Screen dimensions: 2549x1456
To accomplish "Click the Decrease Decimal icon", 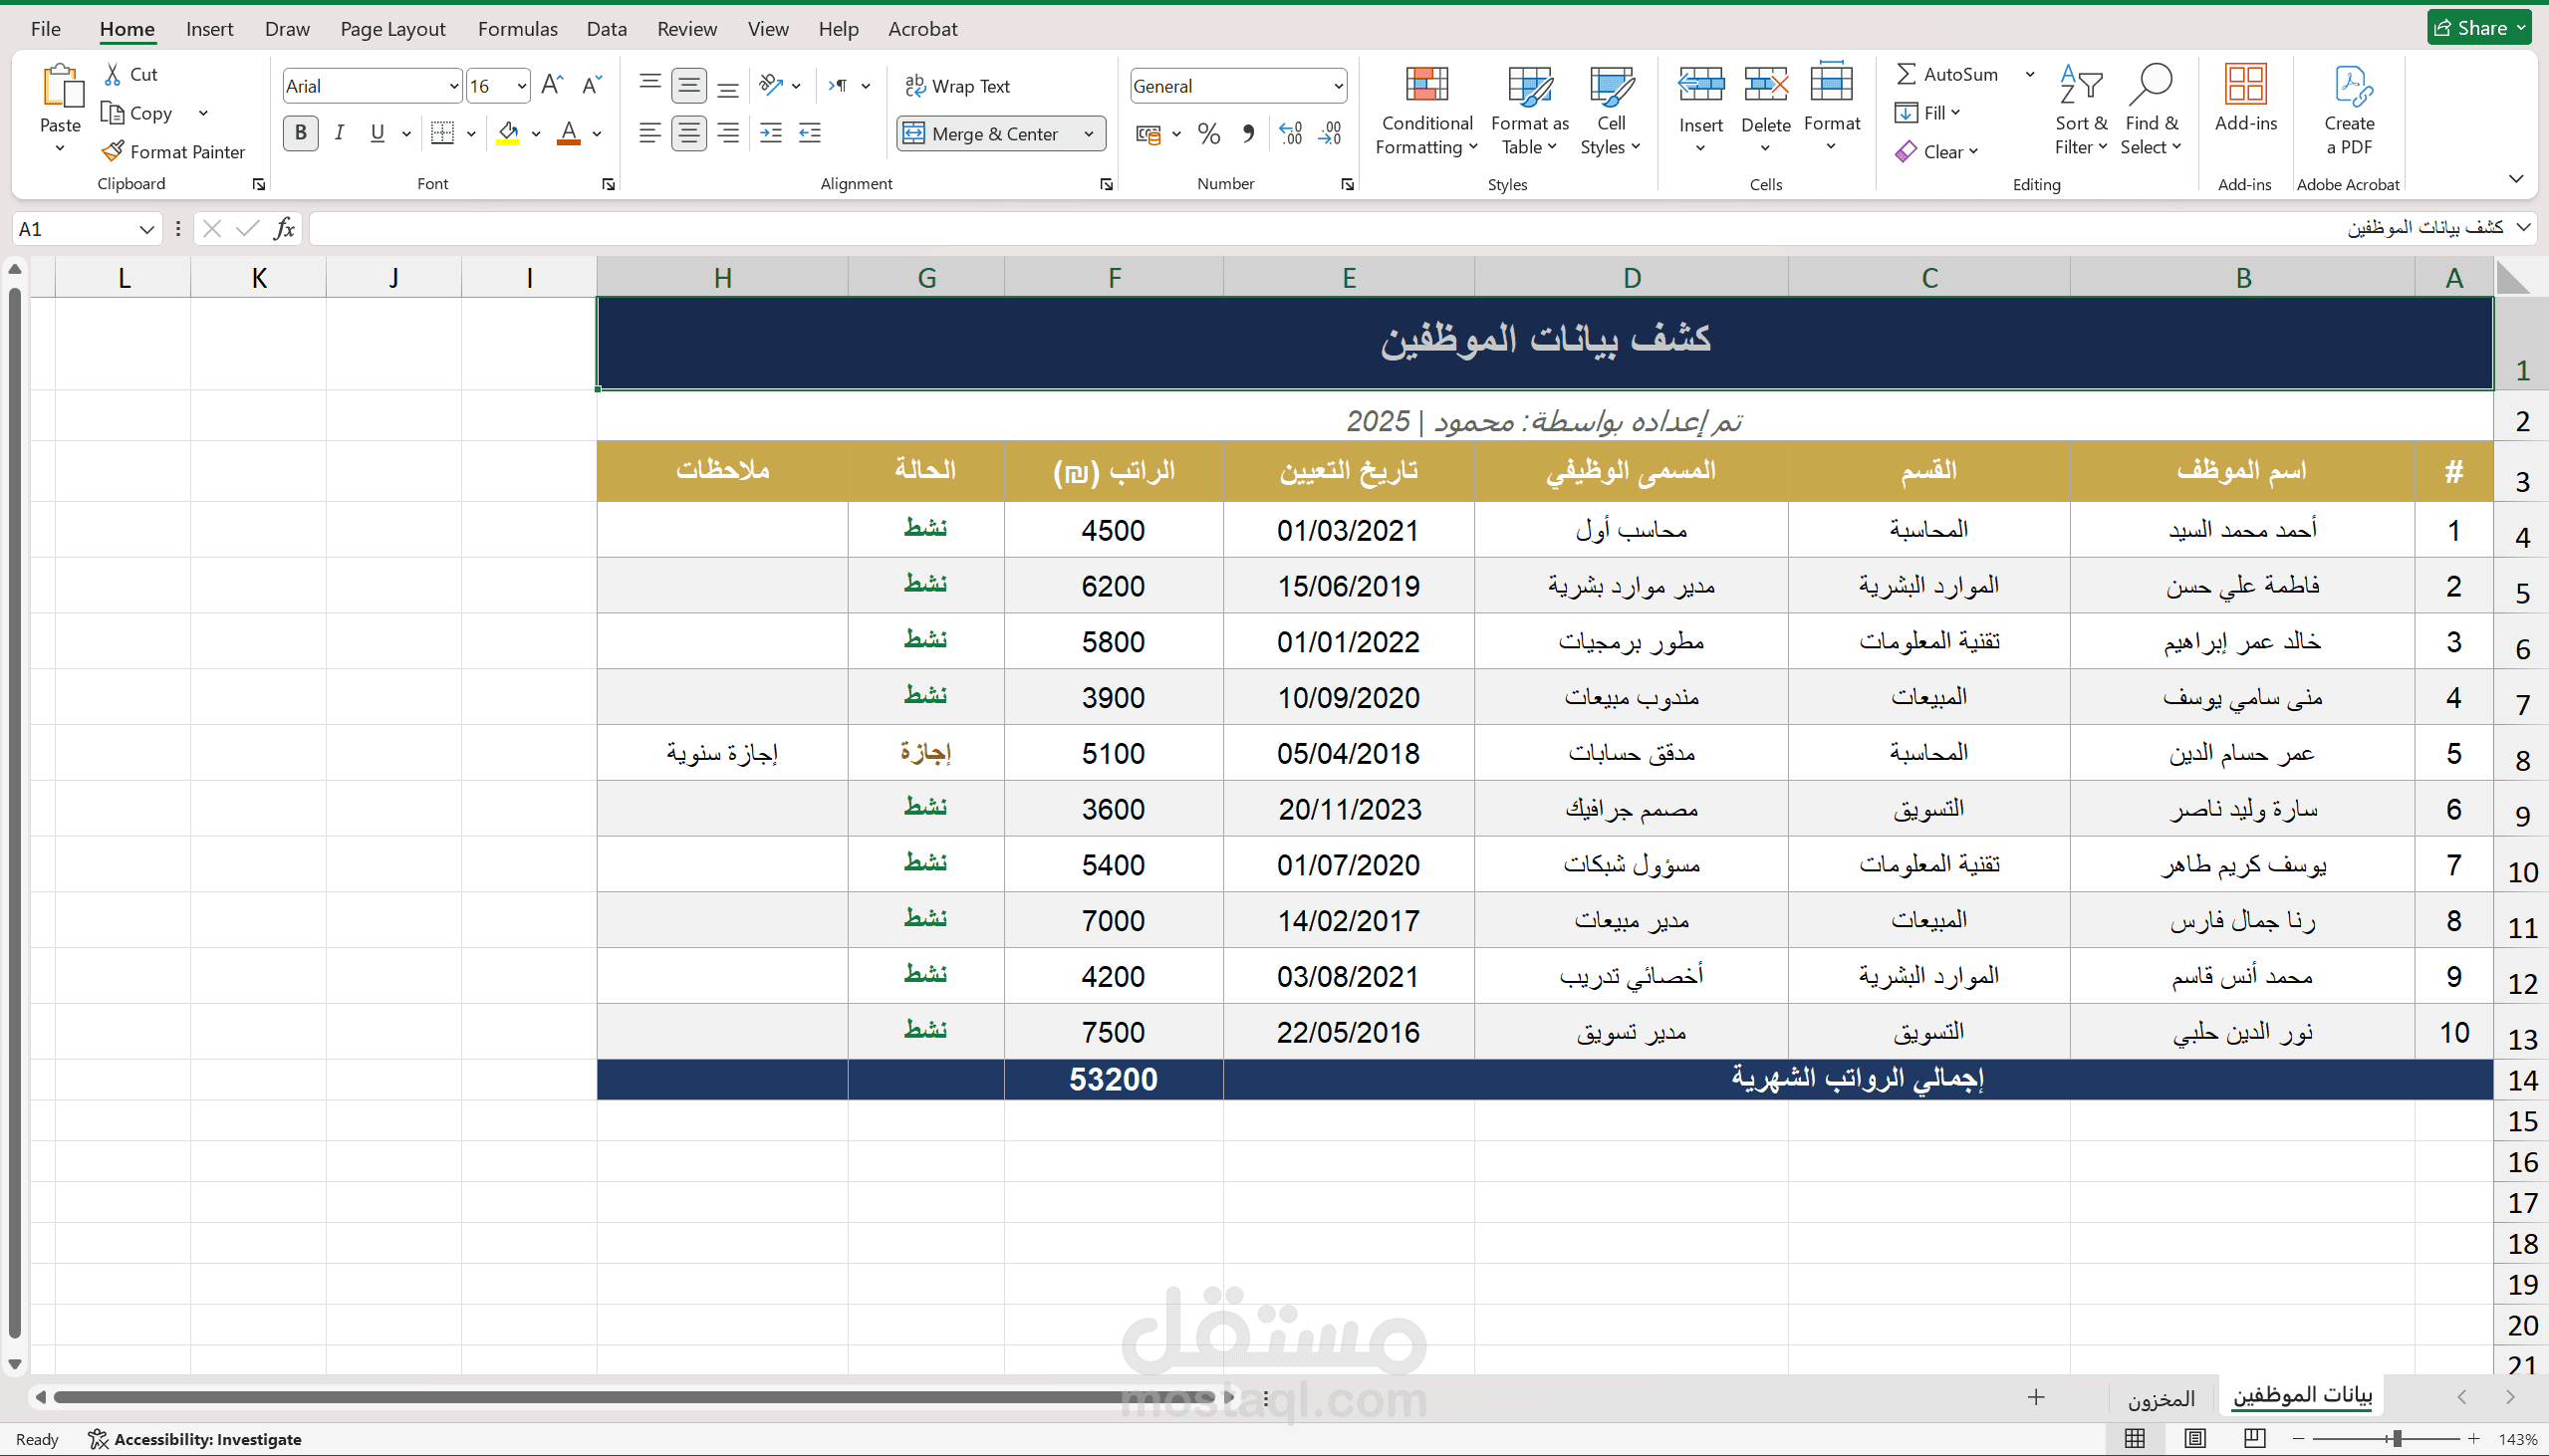I will pos(1330,133).
